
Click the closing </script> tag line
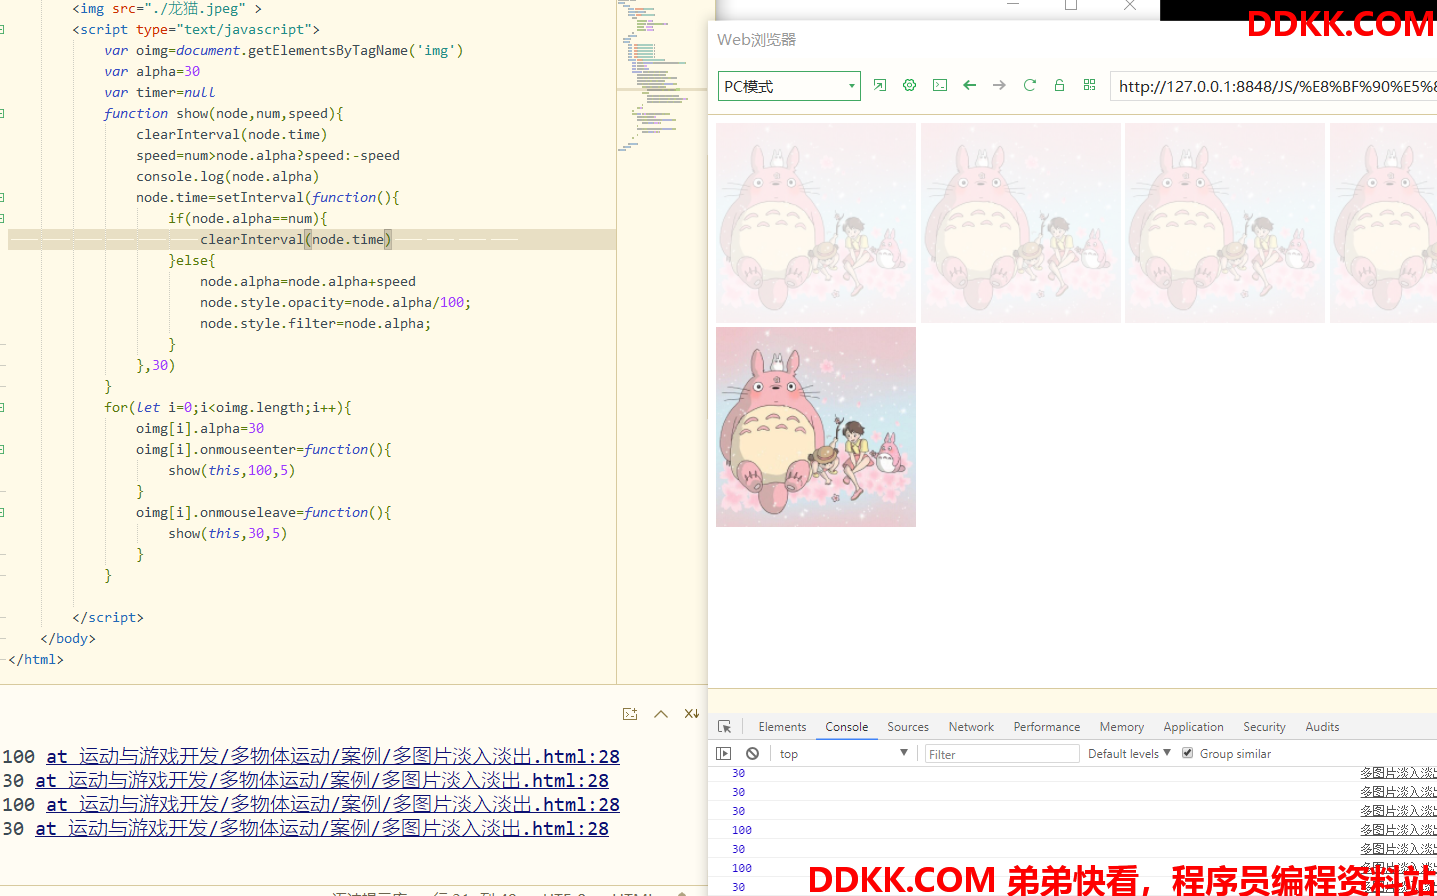(108, 618)
